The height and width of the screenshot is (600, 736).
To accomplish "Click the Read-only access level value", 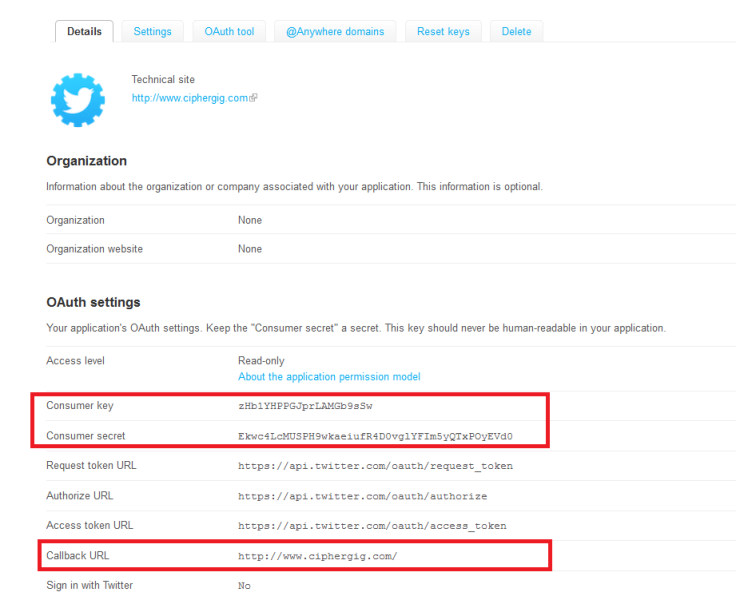I will (x=261, y=361).
